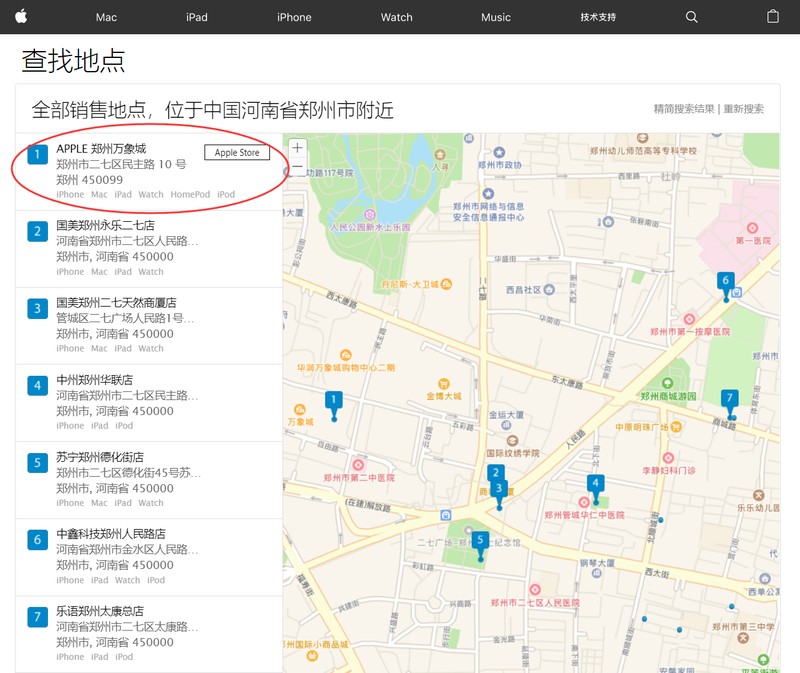Click the 人民公园新水上乐园 map label

point(370,227)
